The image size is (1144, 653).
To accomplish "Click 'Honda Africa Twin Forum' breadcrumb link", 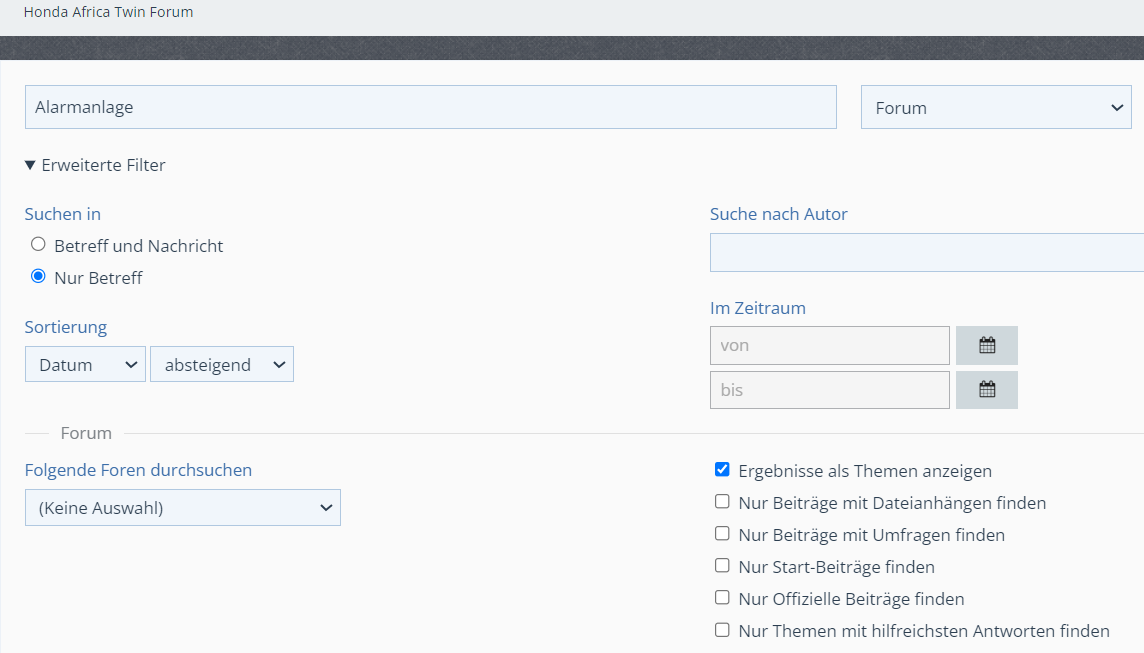I will [x=108, y=12].
